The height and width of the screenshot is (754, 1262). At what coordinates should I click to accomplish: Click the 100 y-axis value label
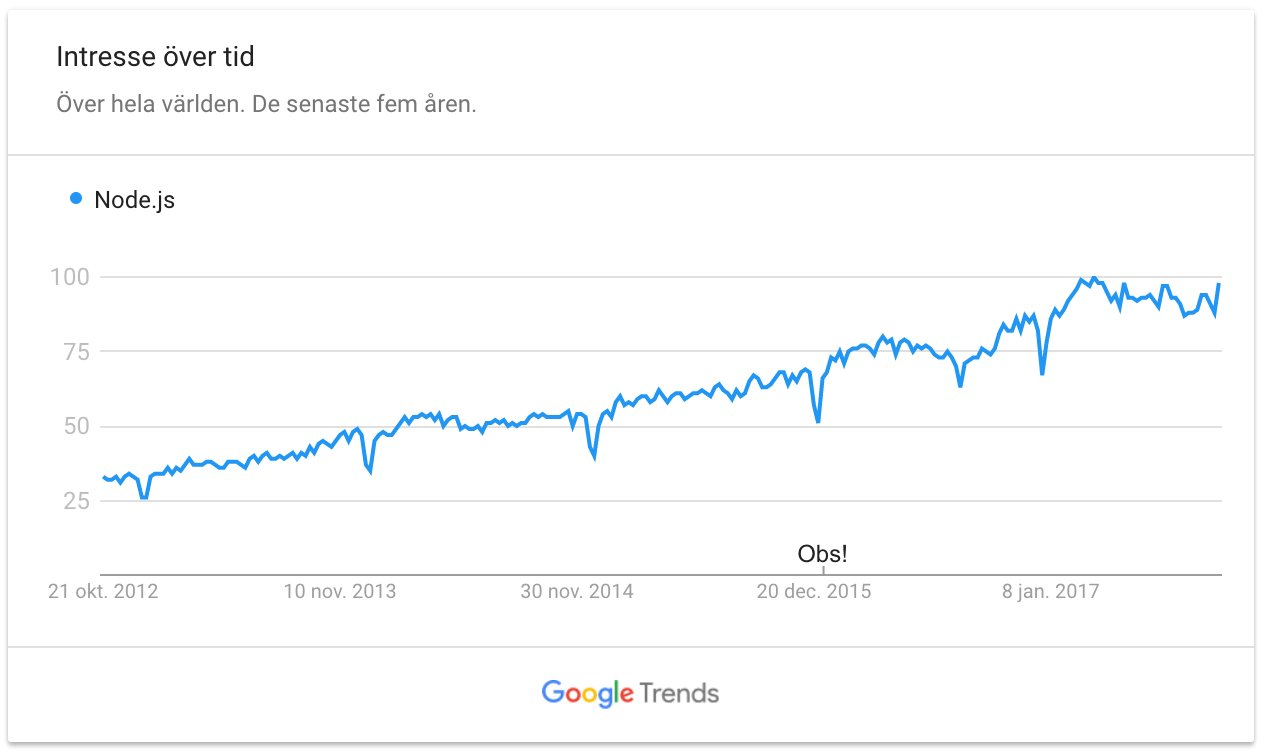[70, 276]
